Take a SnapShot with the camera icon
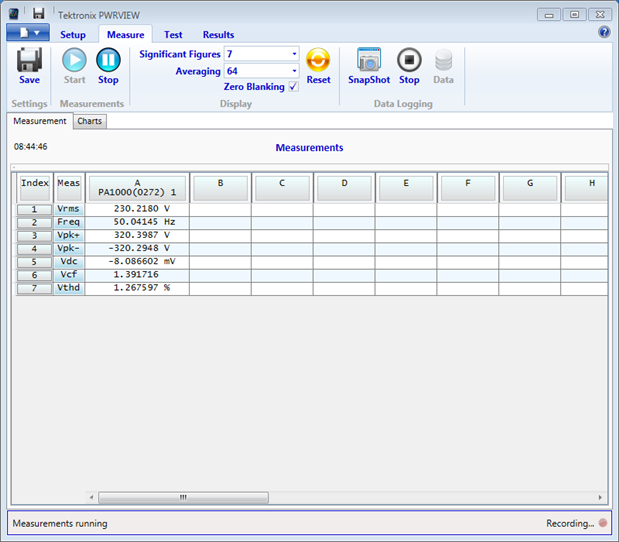Image resolution: width=619 pixels, height=542 pixels. pos(369,60)
